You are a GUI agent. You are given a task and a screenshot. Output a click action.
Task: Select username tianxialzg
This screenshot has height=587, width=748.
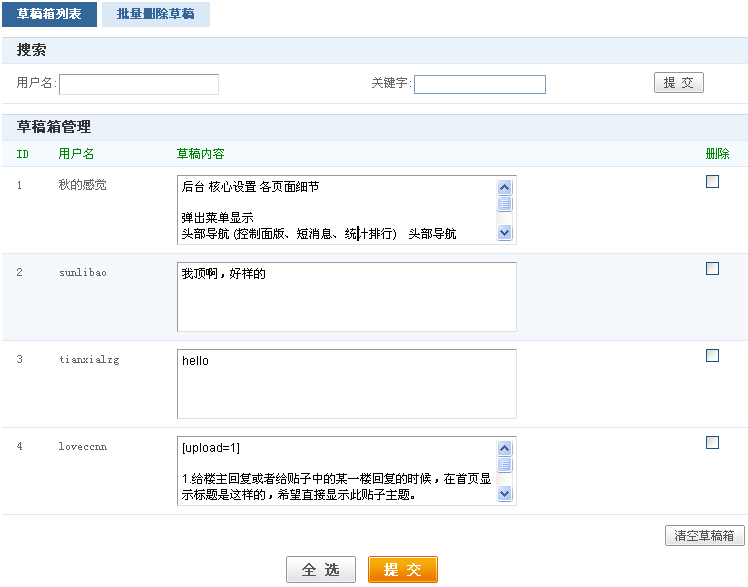pyautogui.click(x=89, y=360)
